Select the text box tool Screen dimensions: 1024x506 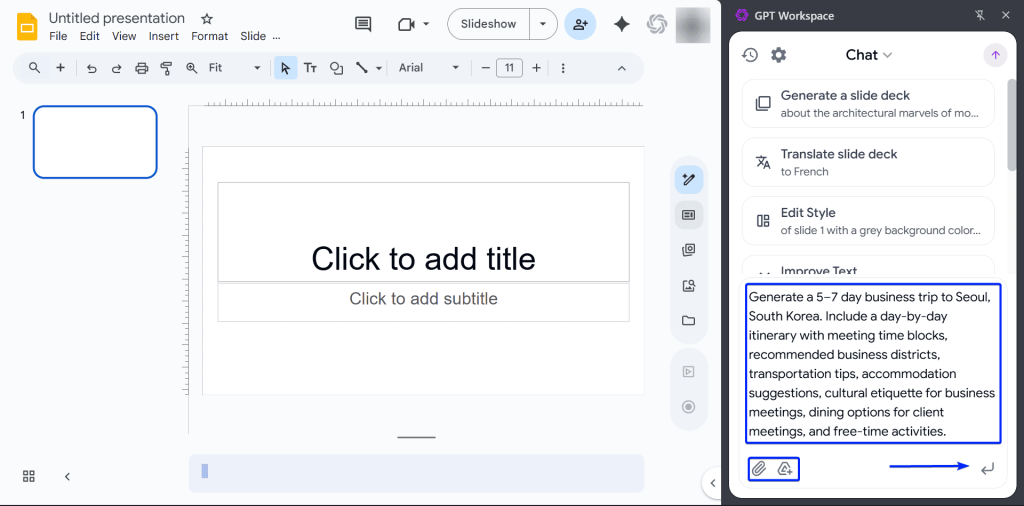(310, 68)
